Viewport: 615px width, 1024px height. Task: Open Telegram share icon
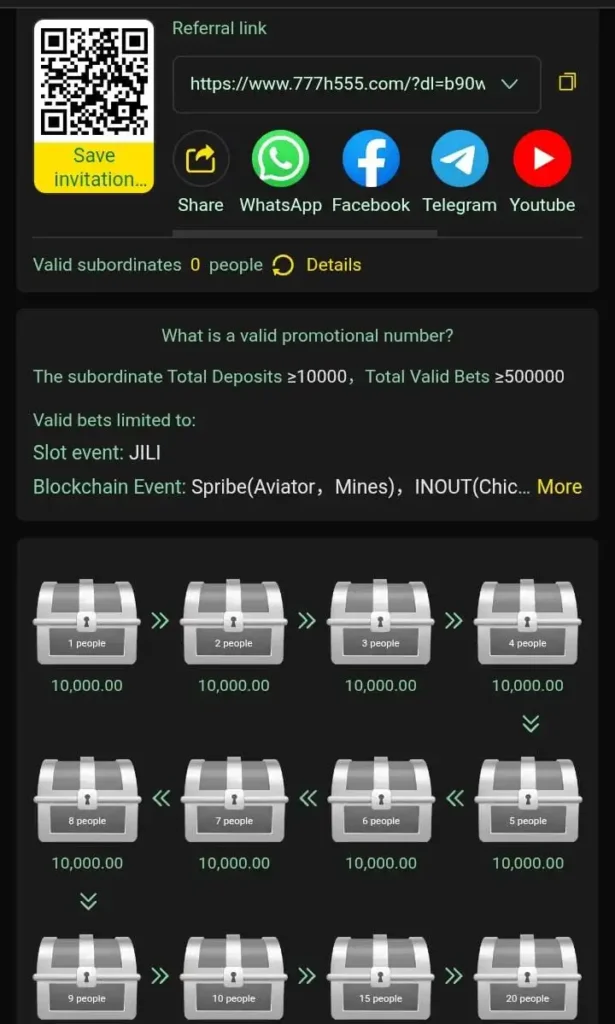coord(460,159)
